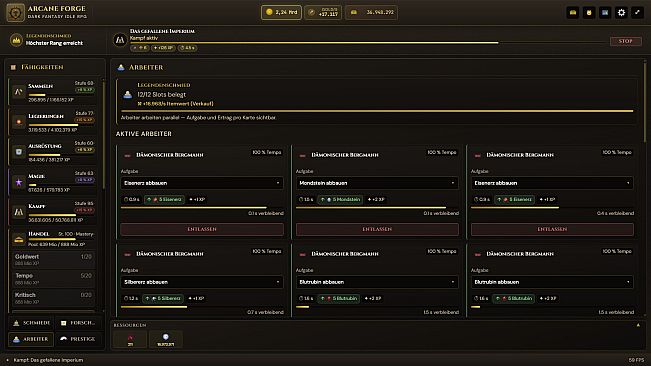Click the Arcane Forge logo emblem
The width and height of the screenshot is (651, 366).
point(15,12)
